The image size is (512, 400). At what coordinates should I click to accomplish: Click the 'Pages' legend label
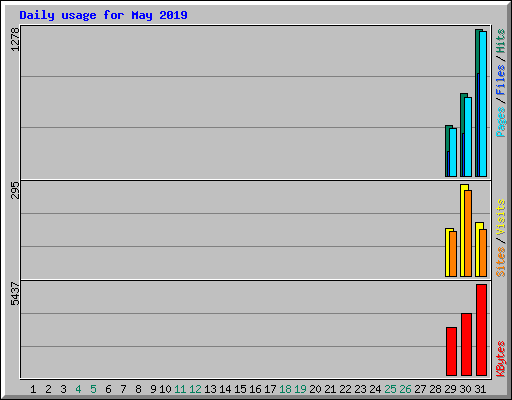(501, 122)
